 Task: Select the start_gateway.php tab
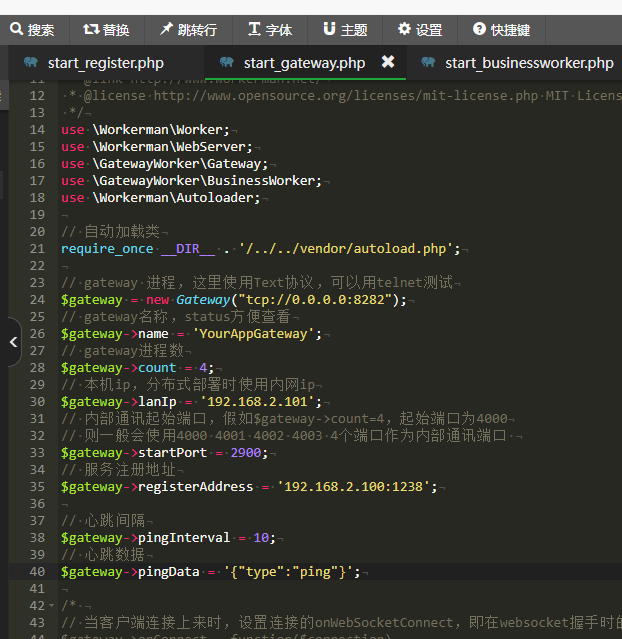tap(304, 63)
